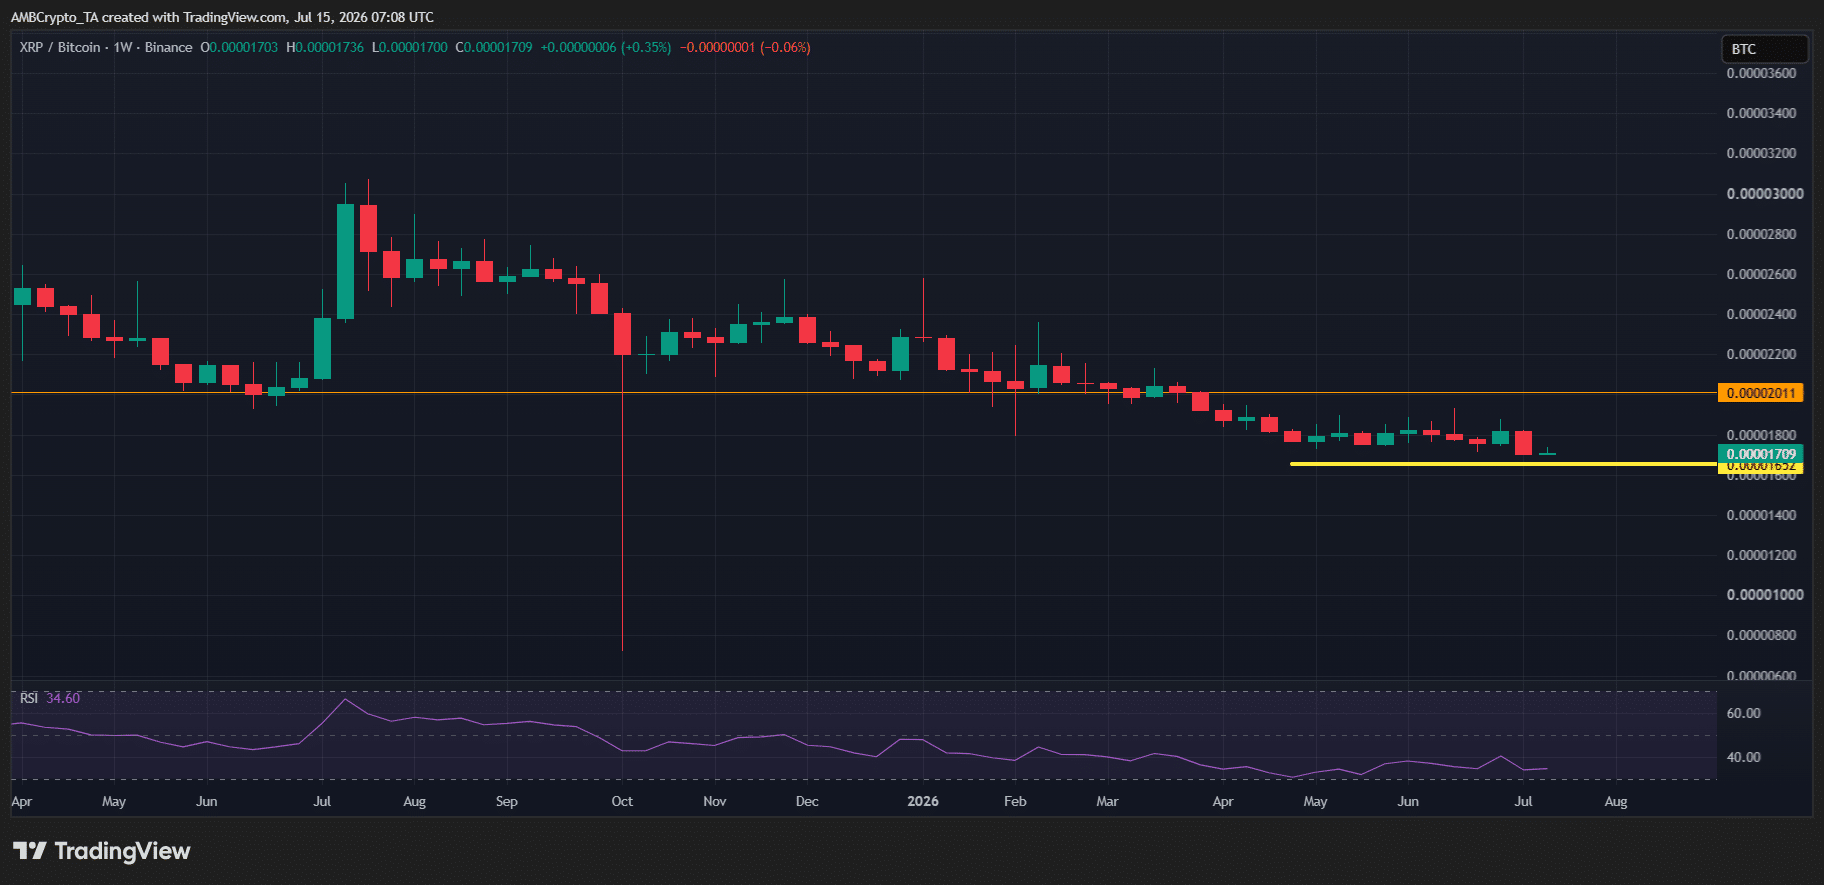This screenshot has width=1824, height=885.
Task: Click the green 0.00001709 current price label
Action: 1760,454
